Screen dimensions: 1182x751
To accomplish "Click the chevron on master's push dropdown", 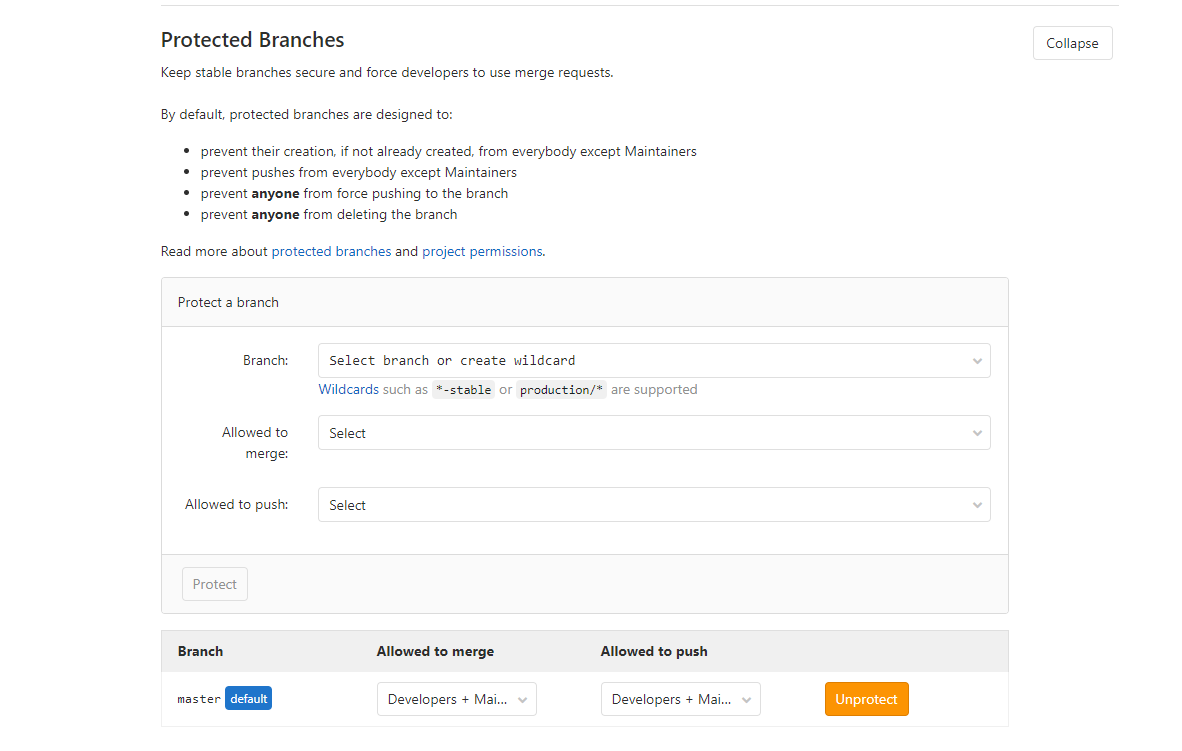I will (x=747, y=700).
